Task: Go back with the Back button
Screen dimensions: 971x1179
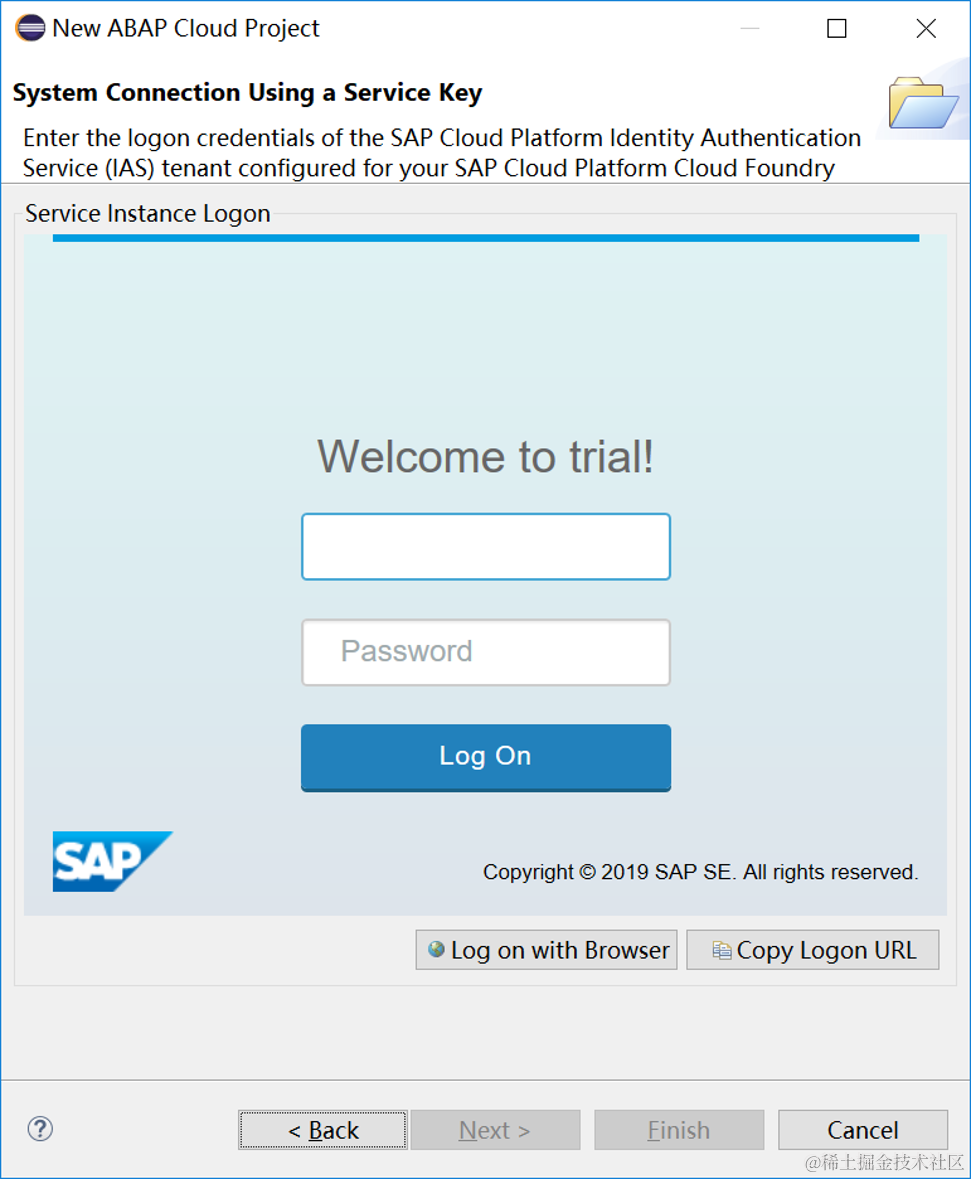Action: pyautogui.click(x=323, y=1129)
